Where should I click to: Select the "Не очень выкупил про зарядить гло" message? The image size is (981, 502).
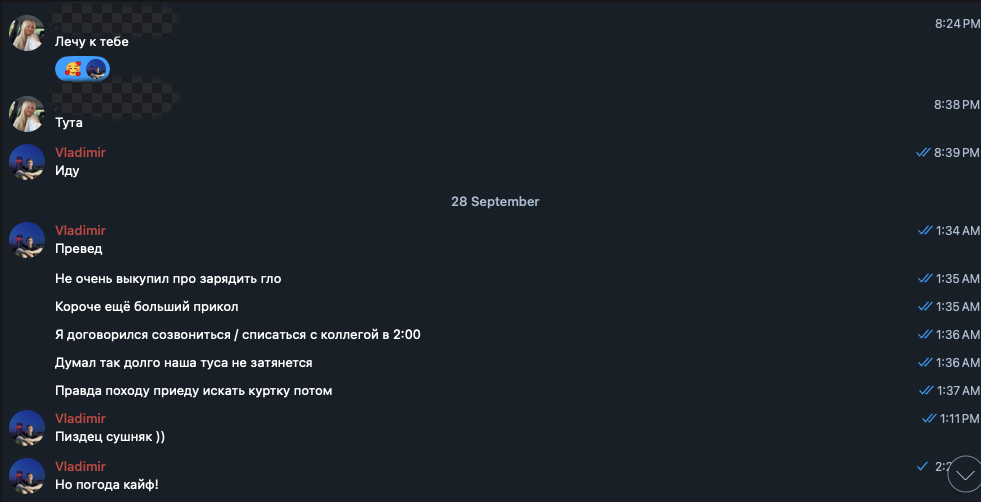coord(168,279)
